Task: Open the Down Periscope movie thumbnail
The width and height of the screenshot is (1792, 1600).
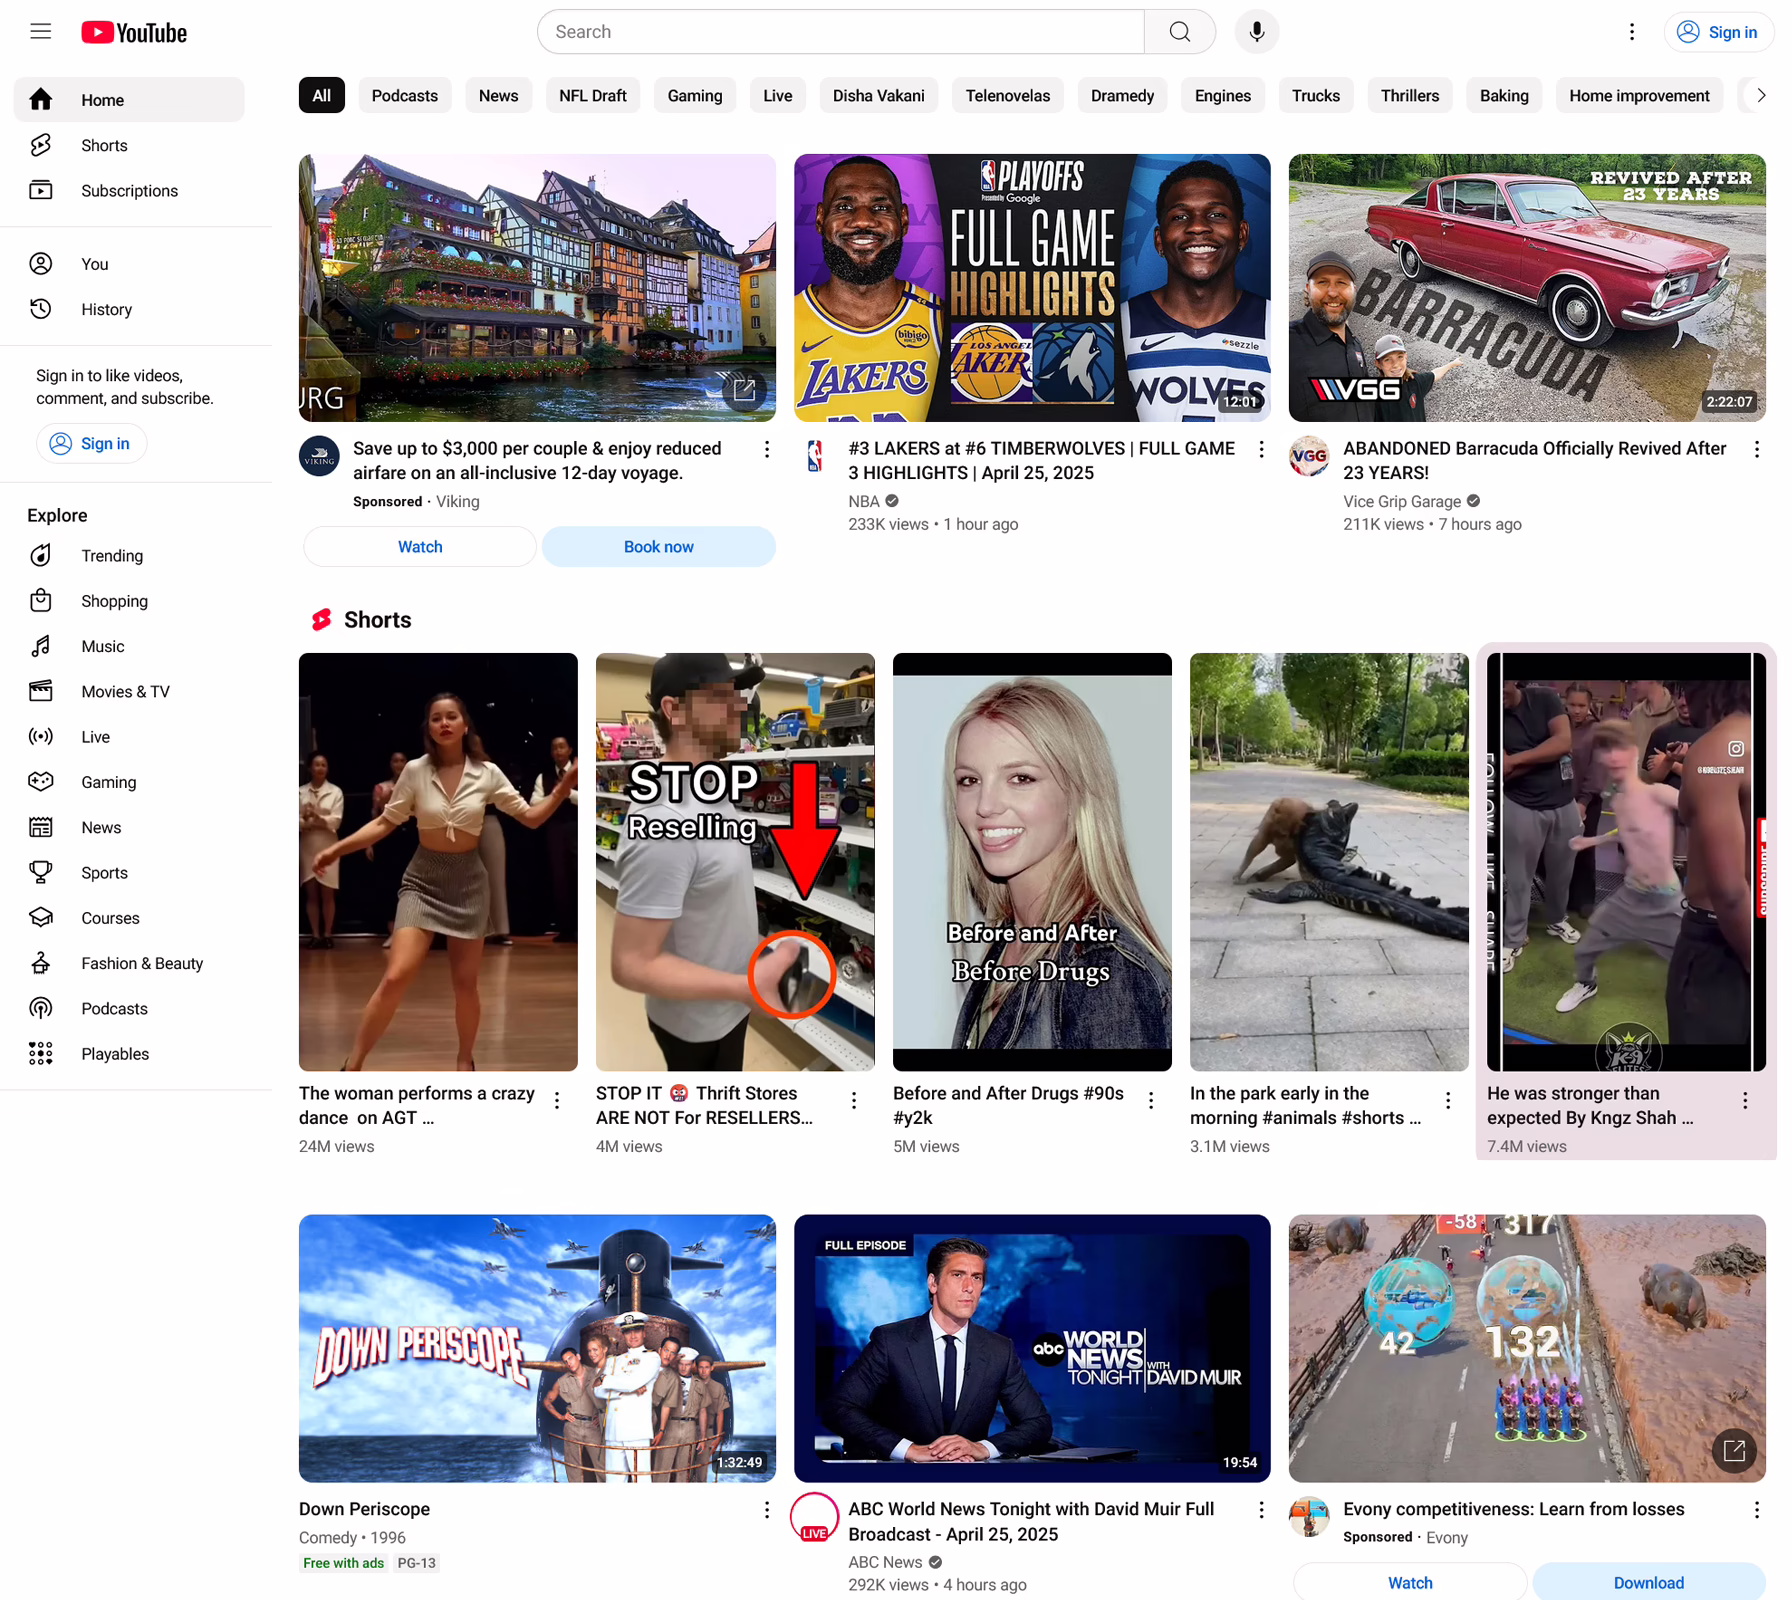Action: (x=537, y=1348)
